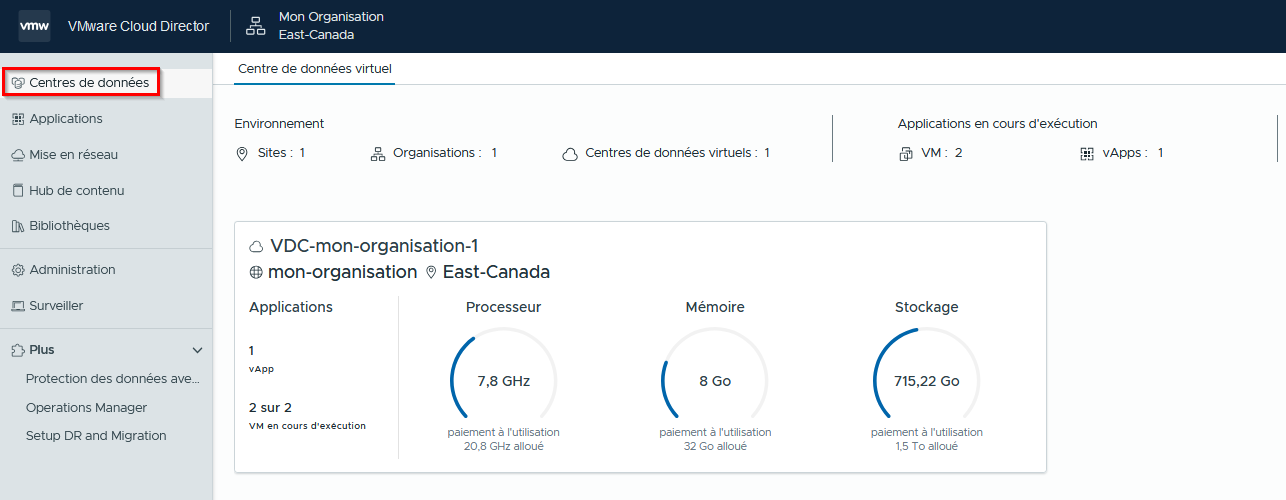The image size is (1286, 500).
Task: Open Applications in the sidebar
Action: (x=66, y=119)
